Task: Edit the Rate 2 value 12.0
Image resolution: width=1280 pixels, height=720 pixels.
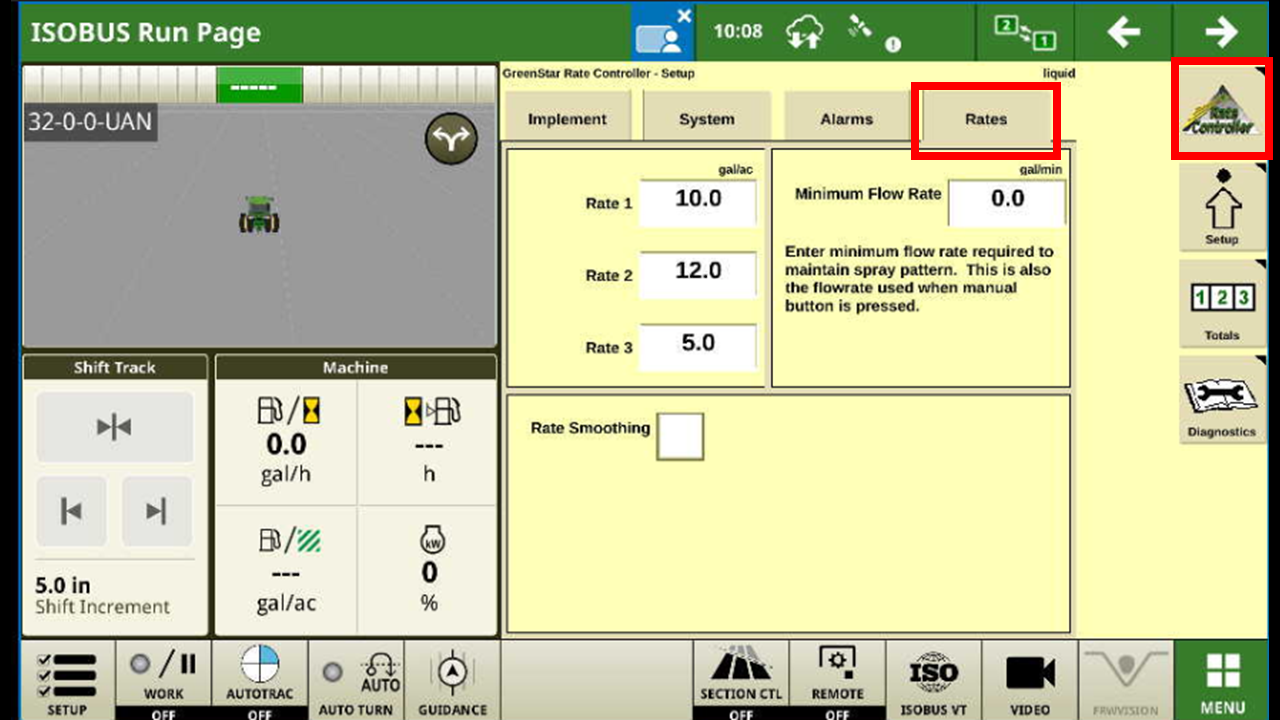Action: click(698, 275)
